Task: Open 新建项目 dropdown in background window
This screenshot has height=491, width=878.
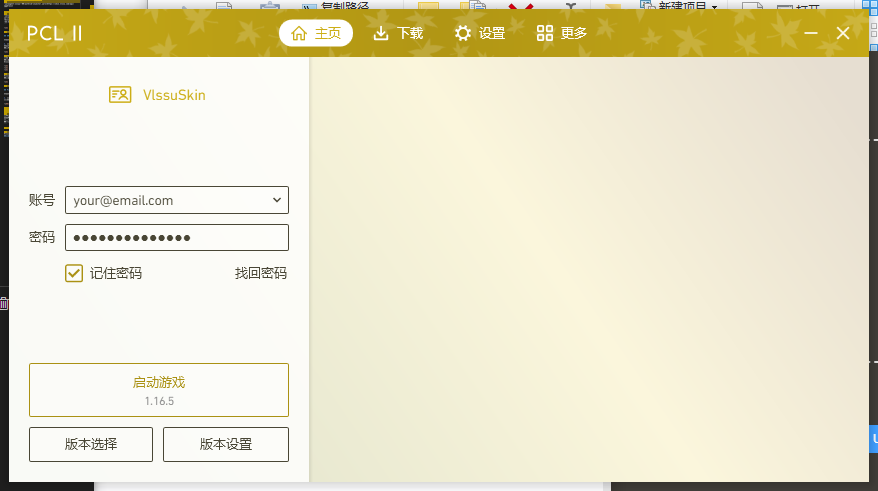Action: 689,5
